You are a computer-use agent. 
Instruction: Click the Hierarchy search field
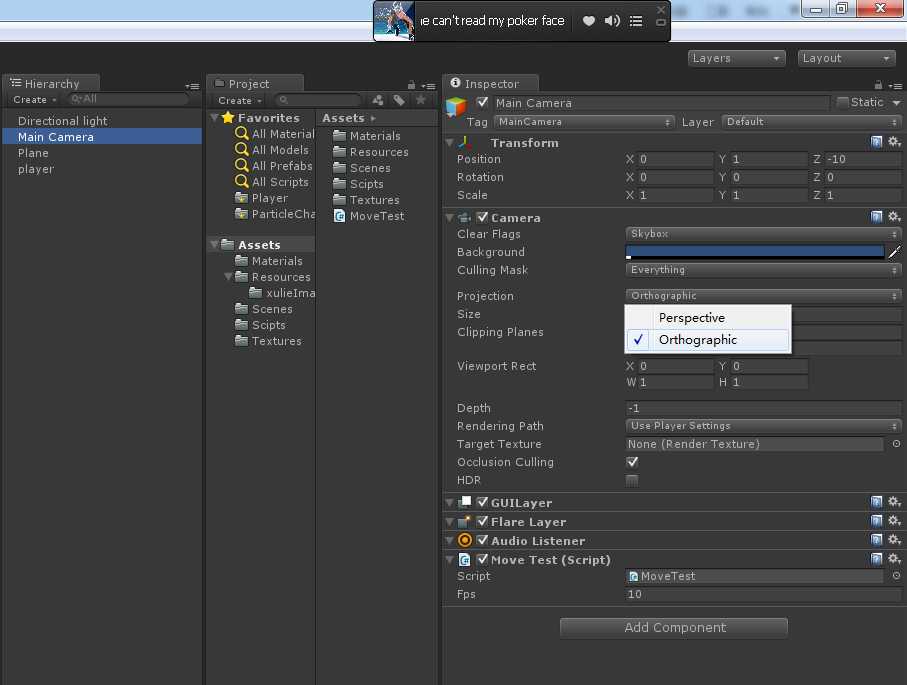pyautogui.click(x=128, y=99)
